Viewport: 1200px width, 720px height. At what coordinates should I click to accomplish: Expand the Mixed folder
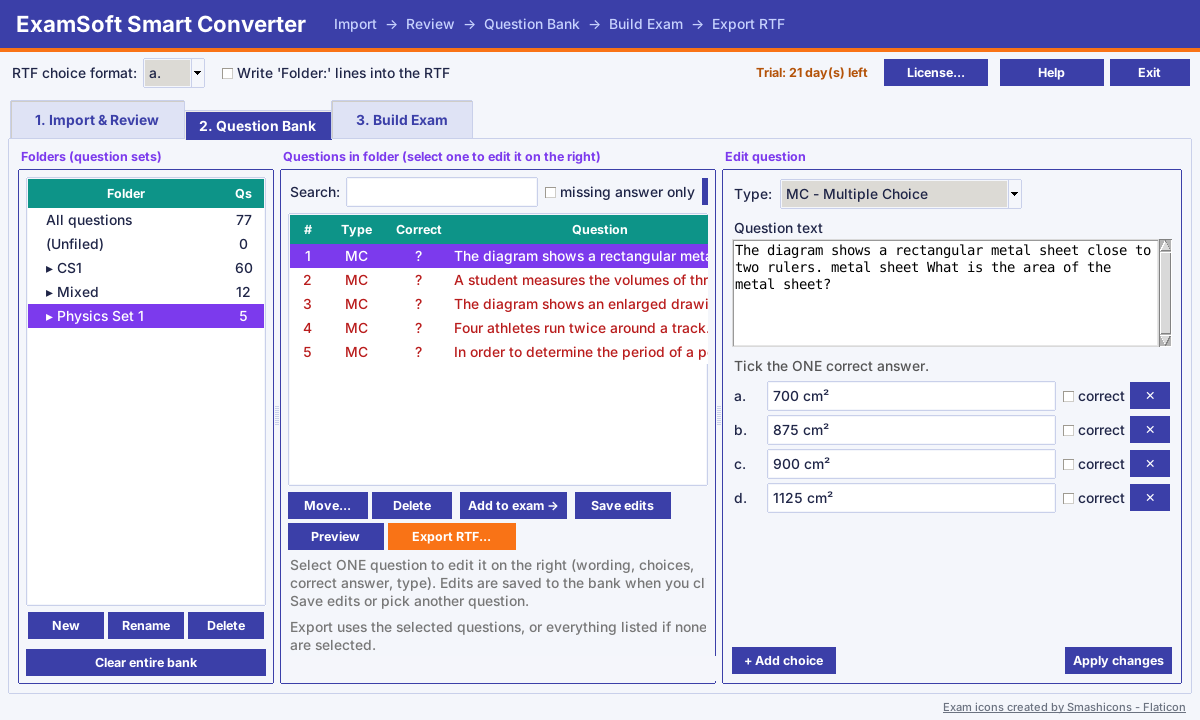coord(50,292)
